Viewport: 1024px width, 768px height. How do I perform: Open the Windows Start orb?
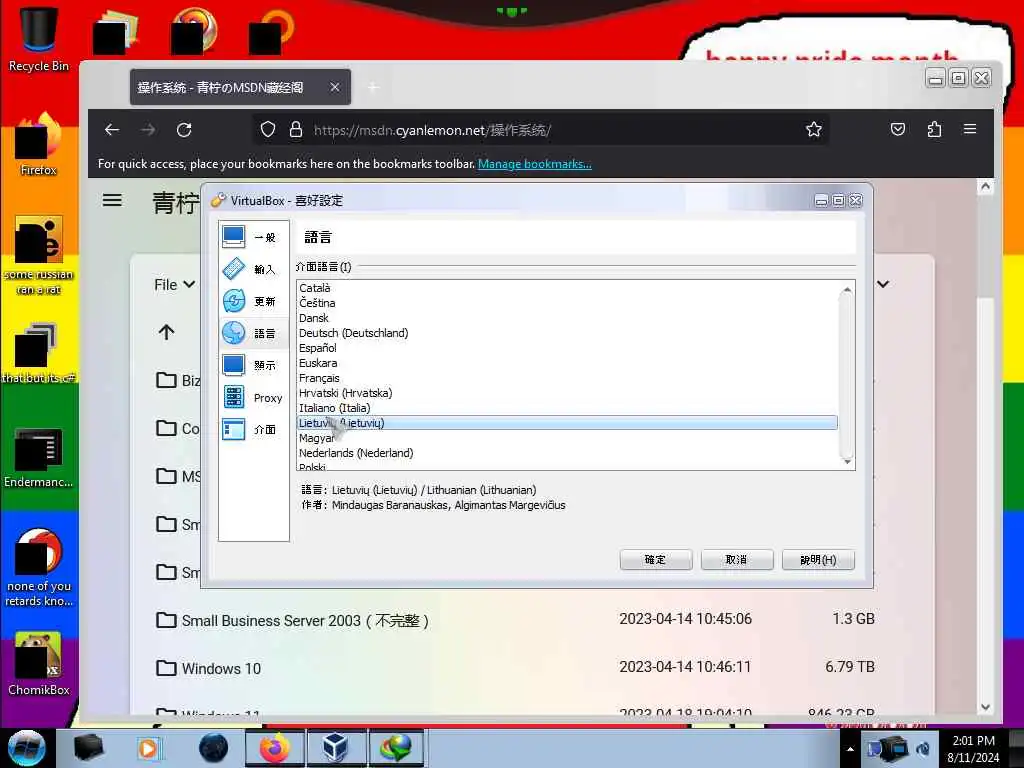point(27,748)
